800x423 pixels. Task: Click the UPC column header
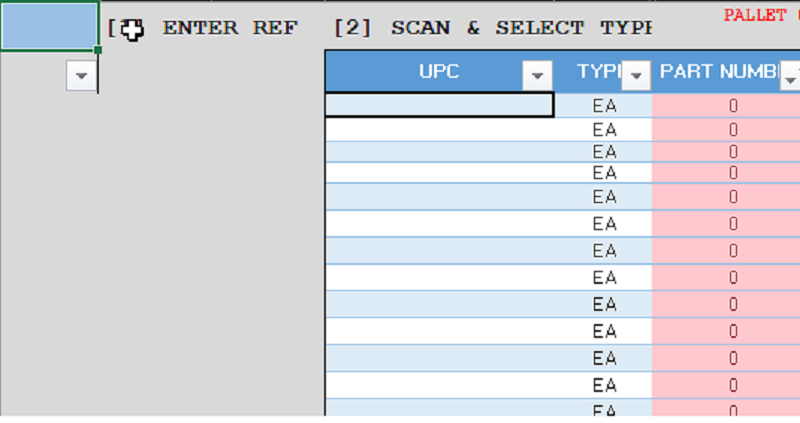click(438, 71)
